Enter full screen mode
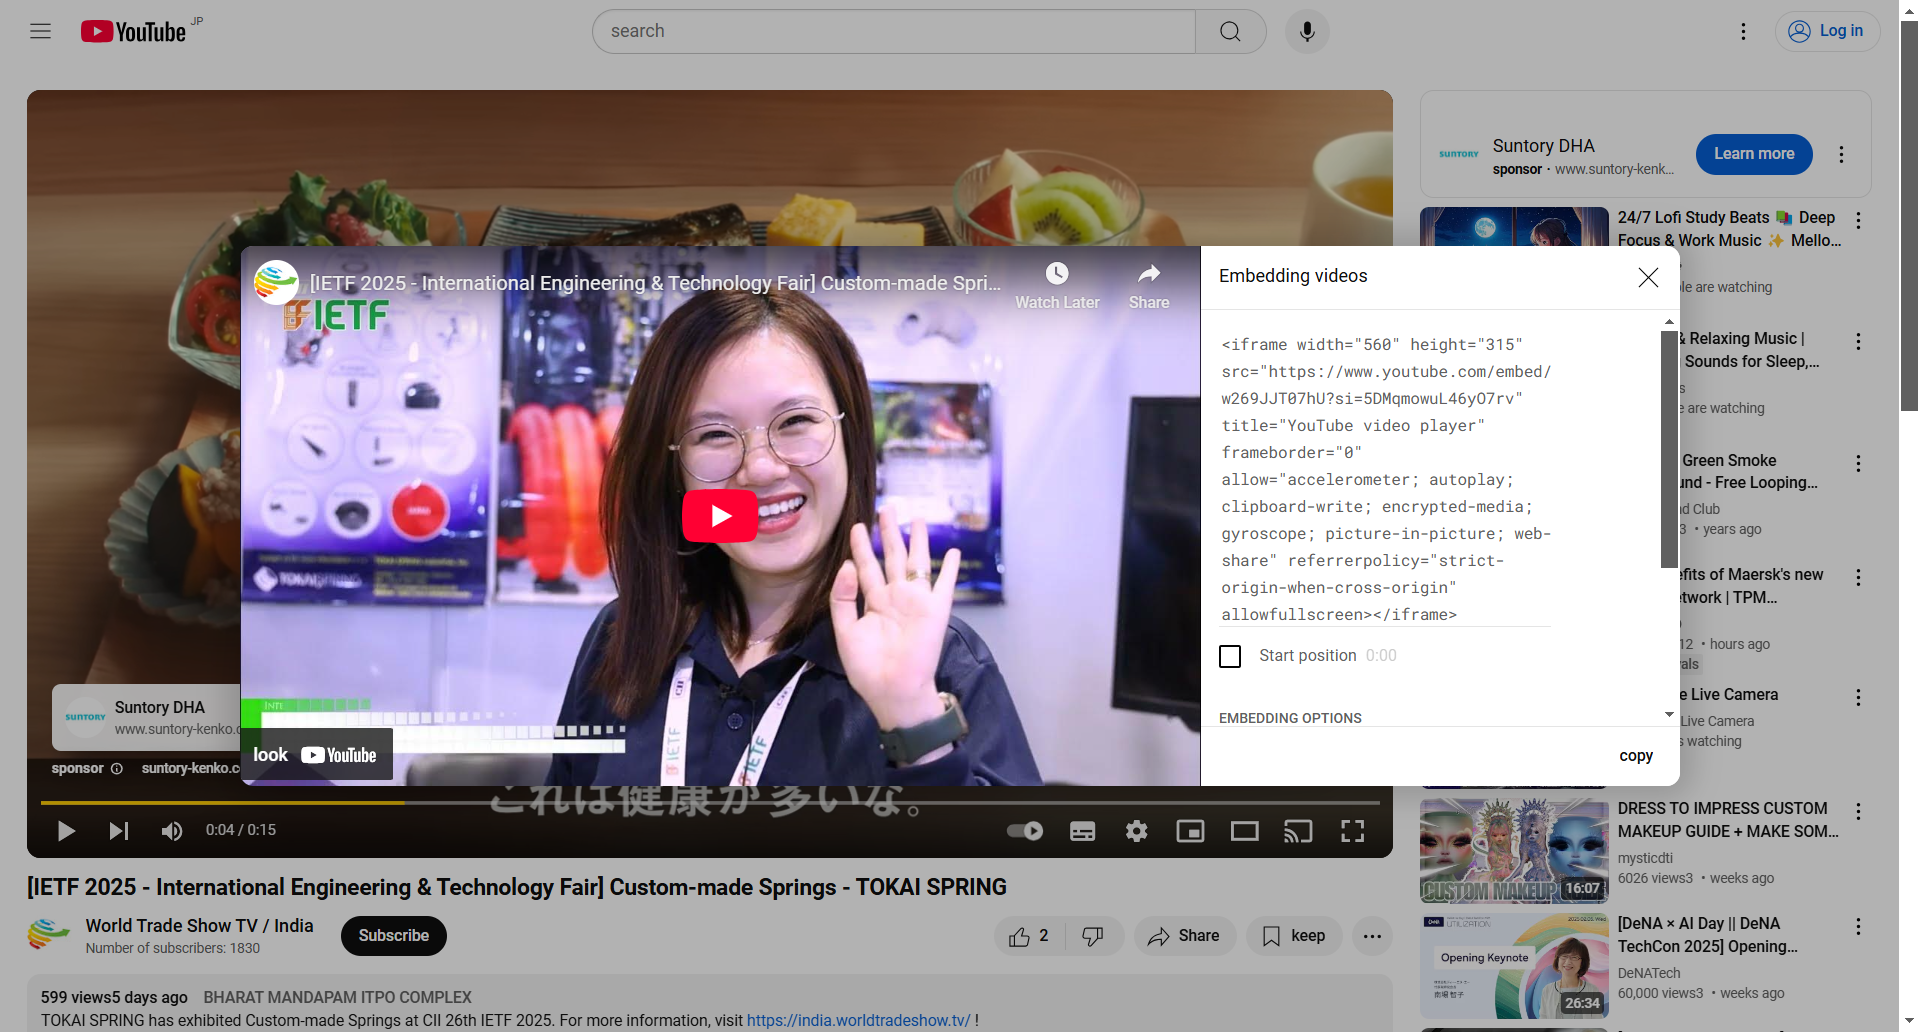The image size is (1920, 1032). point(1352,831)
